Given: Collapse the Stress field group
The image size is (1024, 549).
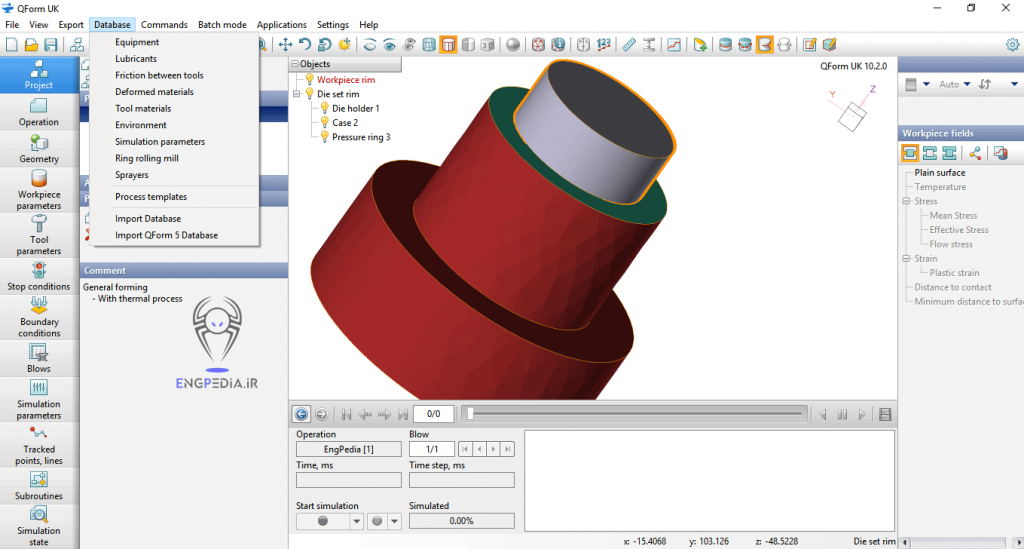Looking at the screenshot, I should tap(905, 201).
